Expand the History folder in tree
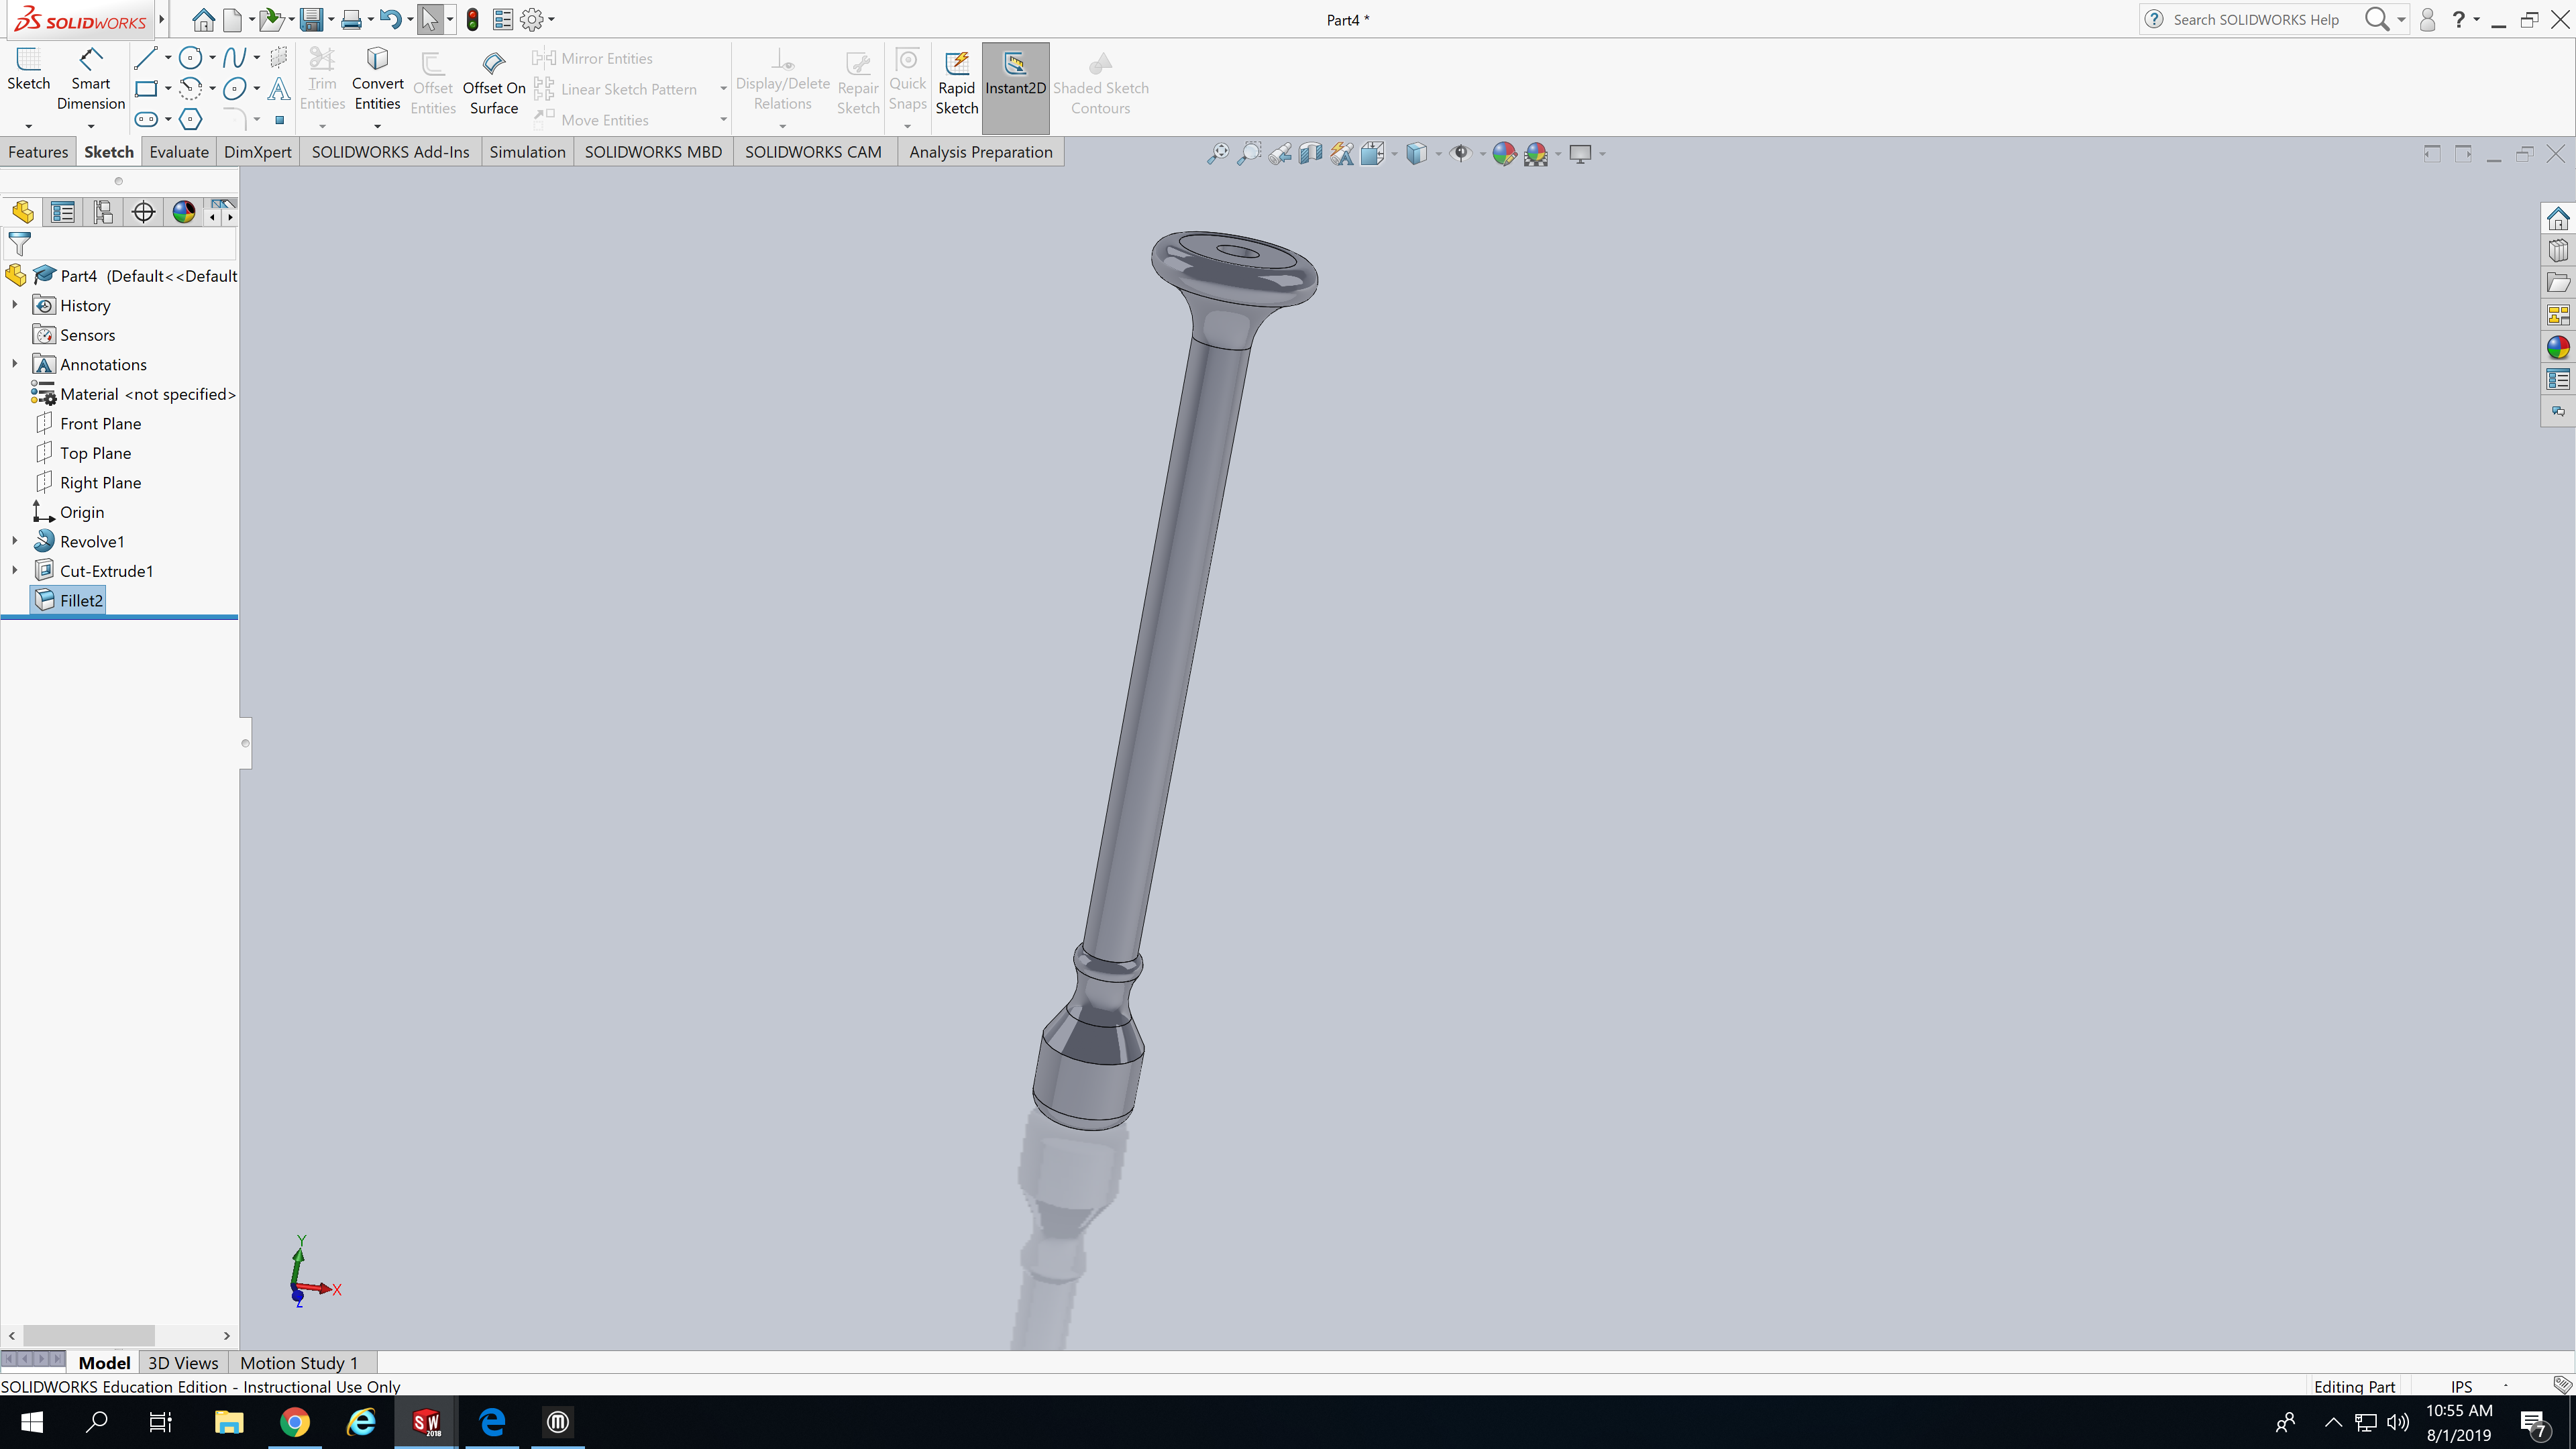The image size is (2576, 1449). [x=15, y=305]
